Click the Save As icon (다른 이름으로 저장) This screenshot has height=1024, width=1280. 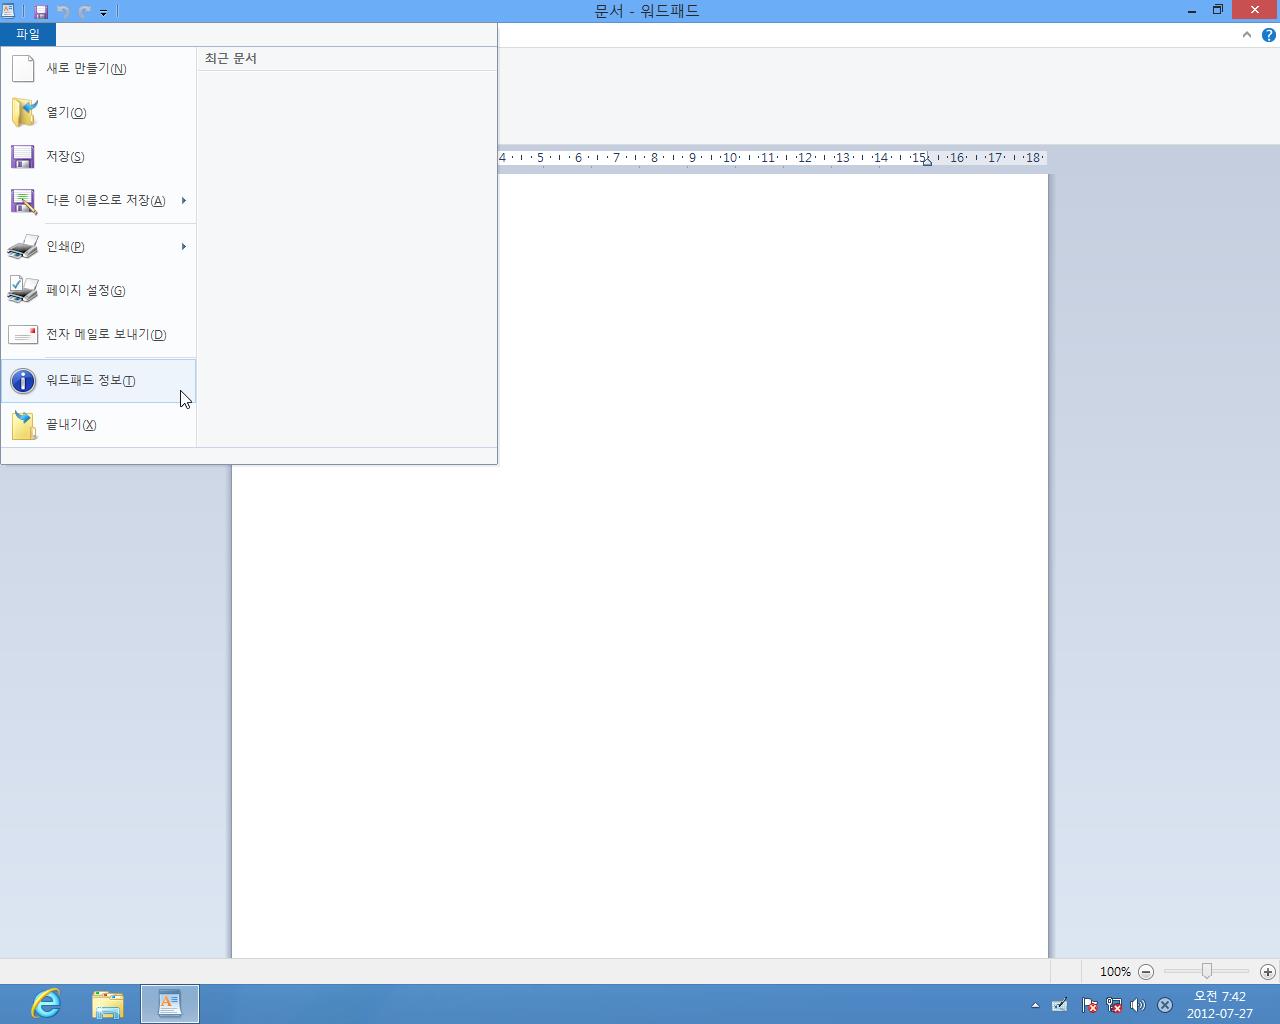[x=23, y=201]
